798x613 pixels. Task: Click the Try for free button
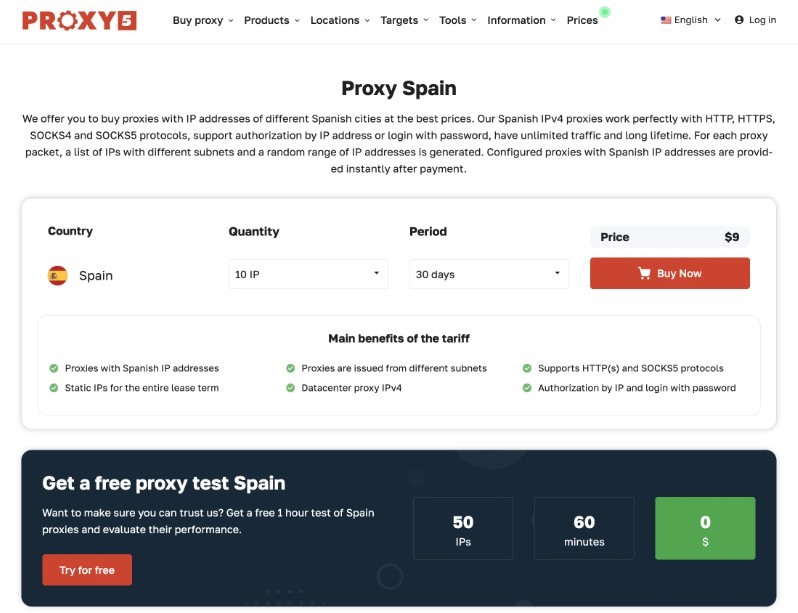[x=87, y=570]
